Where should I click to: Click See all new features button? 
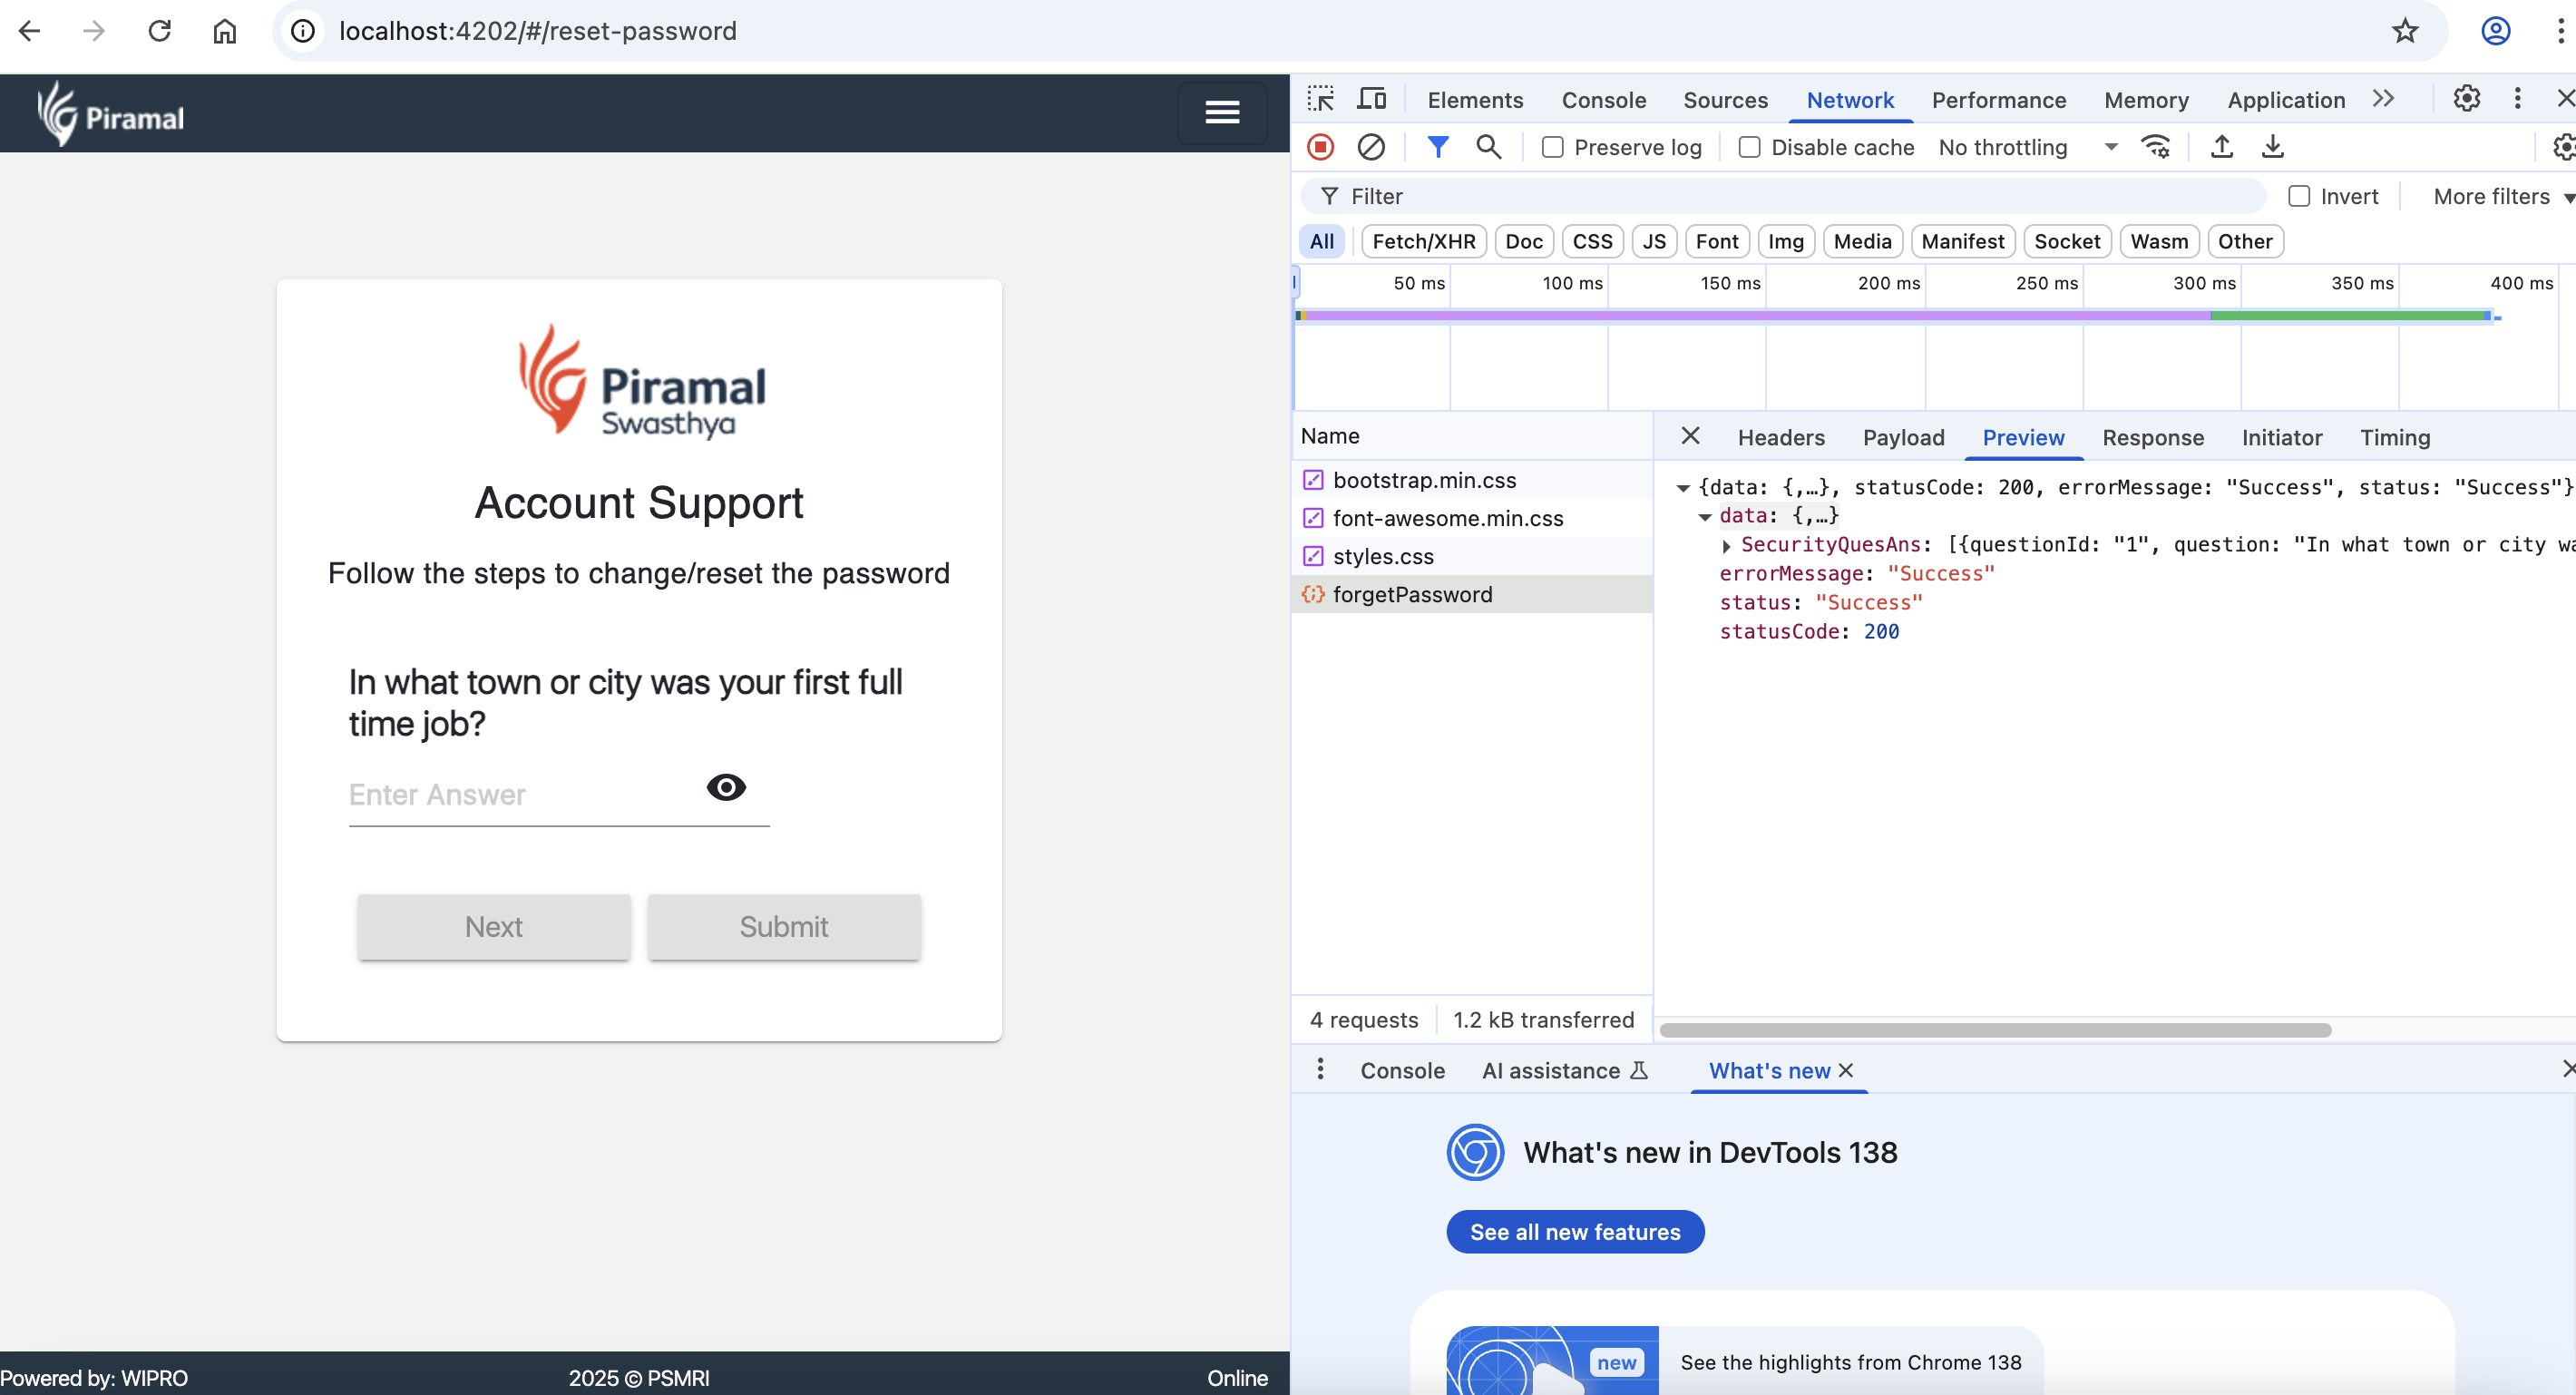1575,1232
